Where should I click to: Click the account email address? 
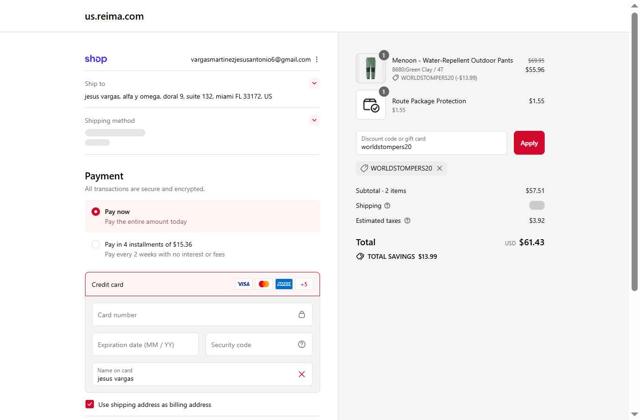(x=251, y=60)
